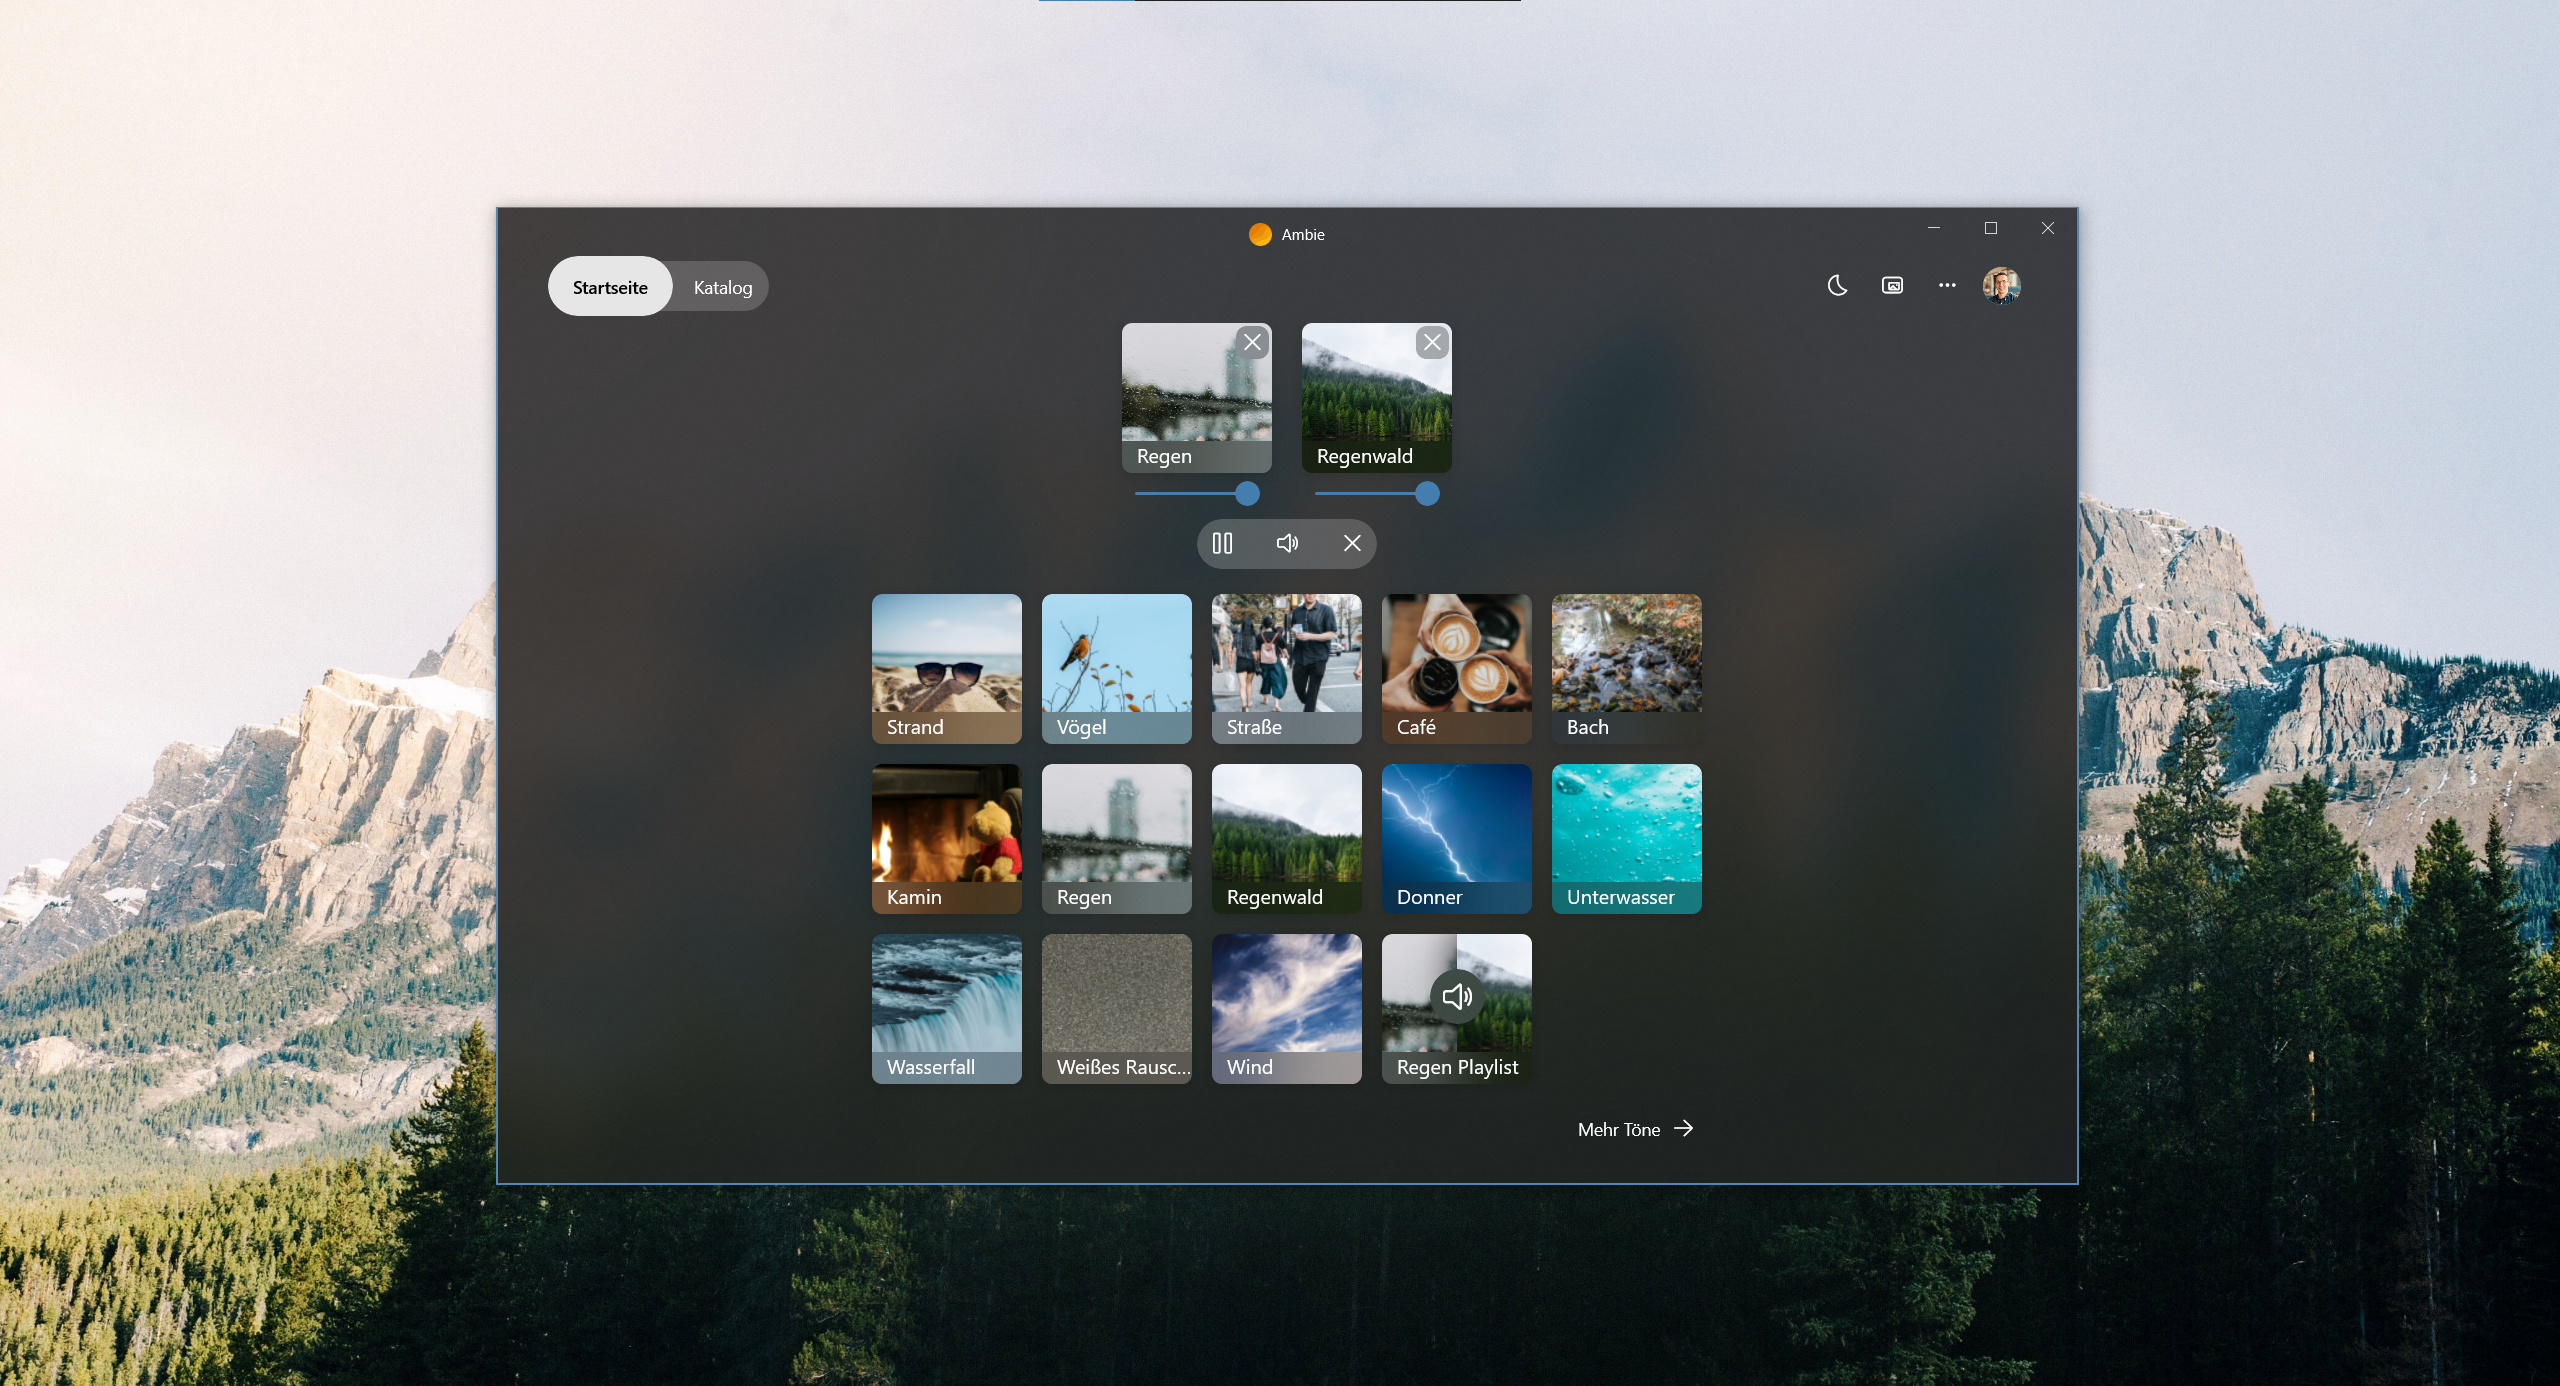The image size is (2560, 1386).
Task: Clear all active sounds with X
Action: (1352, 543)
